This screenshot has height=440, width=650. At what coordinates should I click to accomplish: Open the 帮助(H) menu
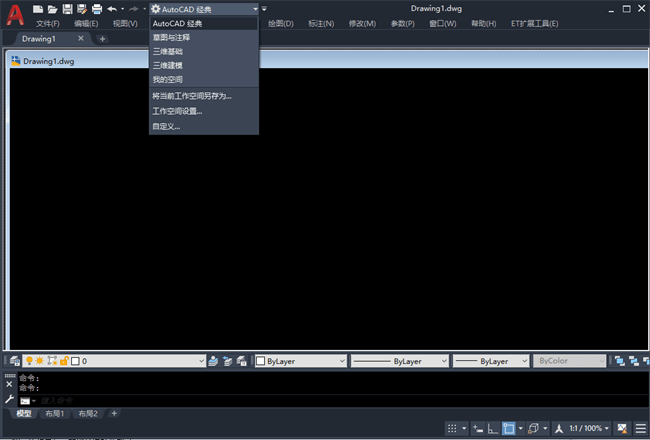pos(483,24)
